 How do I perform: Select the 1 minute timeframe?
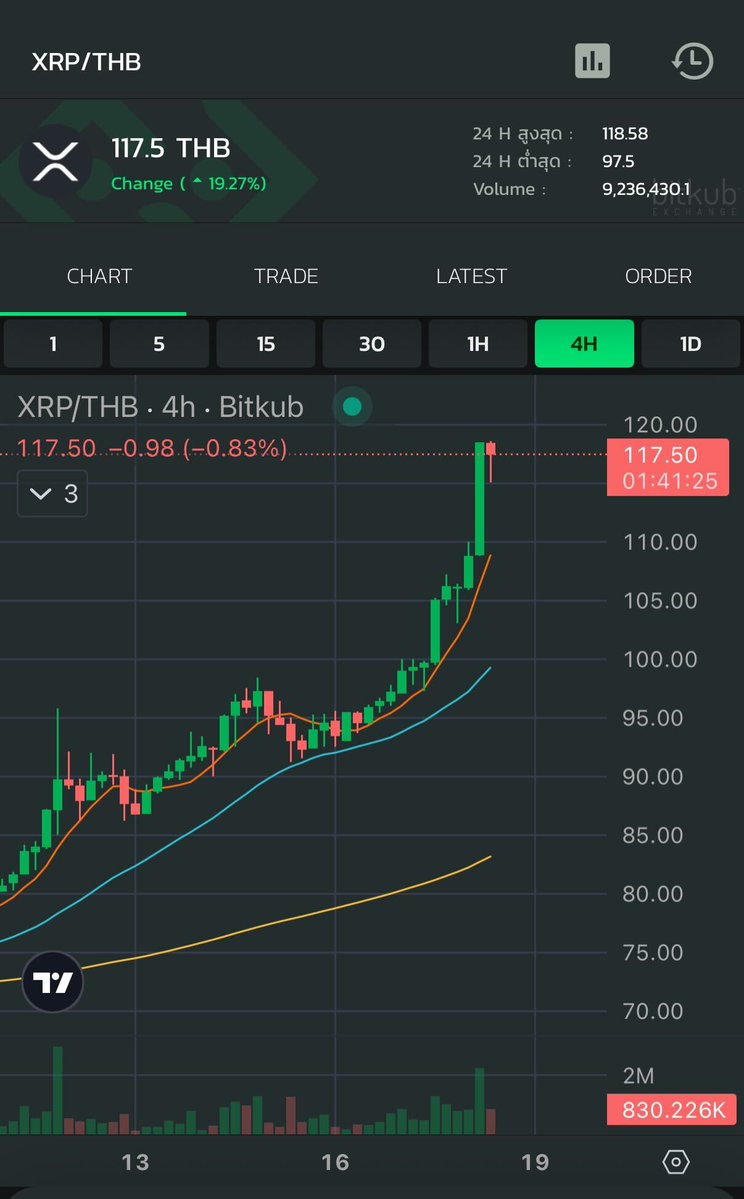point(53,343)
